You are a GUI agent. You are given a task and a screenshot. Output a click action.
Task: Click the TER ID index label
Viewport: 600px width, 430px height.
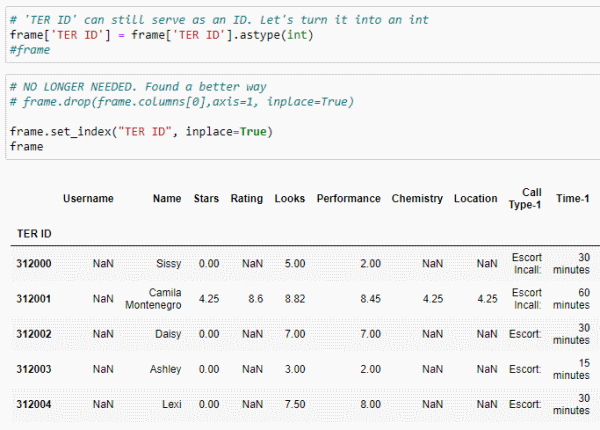(34, 234)
